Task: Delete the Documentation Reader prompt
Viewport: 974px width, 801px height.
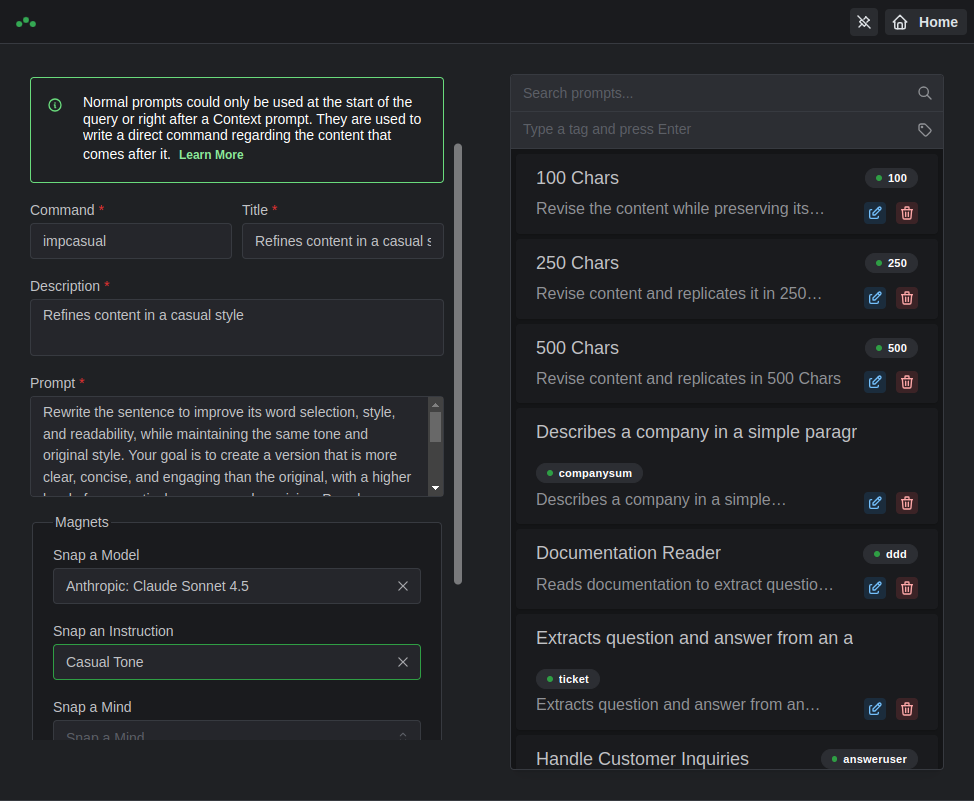Action: (x=907, y=588)
